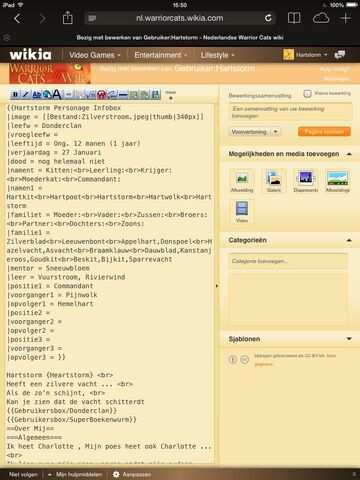The image size is (360, 480).
Task: Collapse the bottom toolbar with the double chevron
Action: coord(354,474)
